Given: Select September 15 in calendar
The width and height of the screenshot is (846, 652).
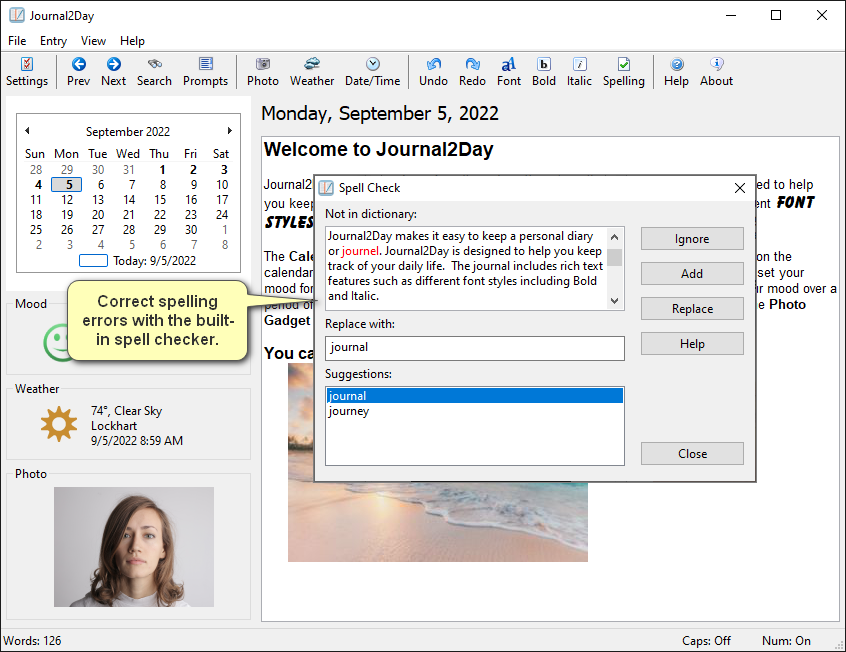Looking at the screenshot, I should [x=160, y=200].
